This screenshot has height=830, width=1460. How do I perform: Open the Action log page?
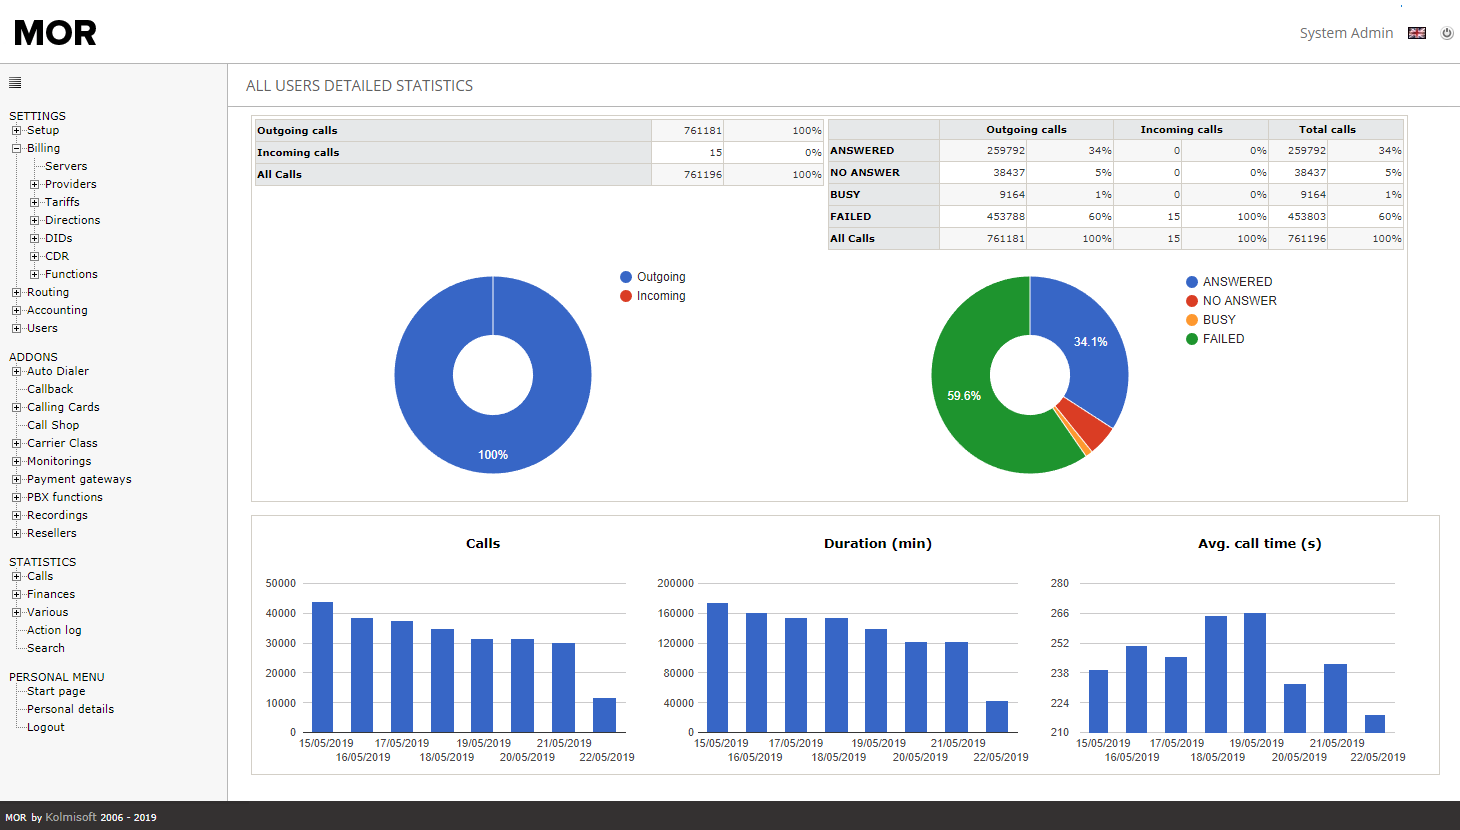54,630
